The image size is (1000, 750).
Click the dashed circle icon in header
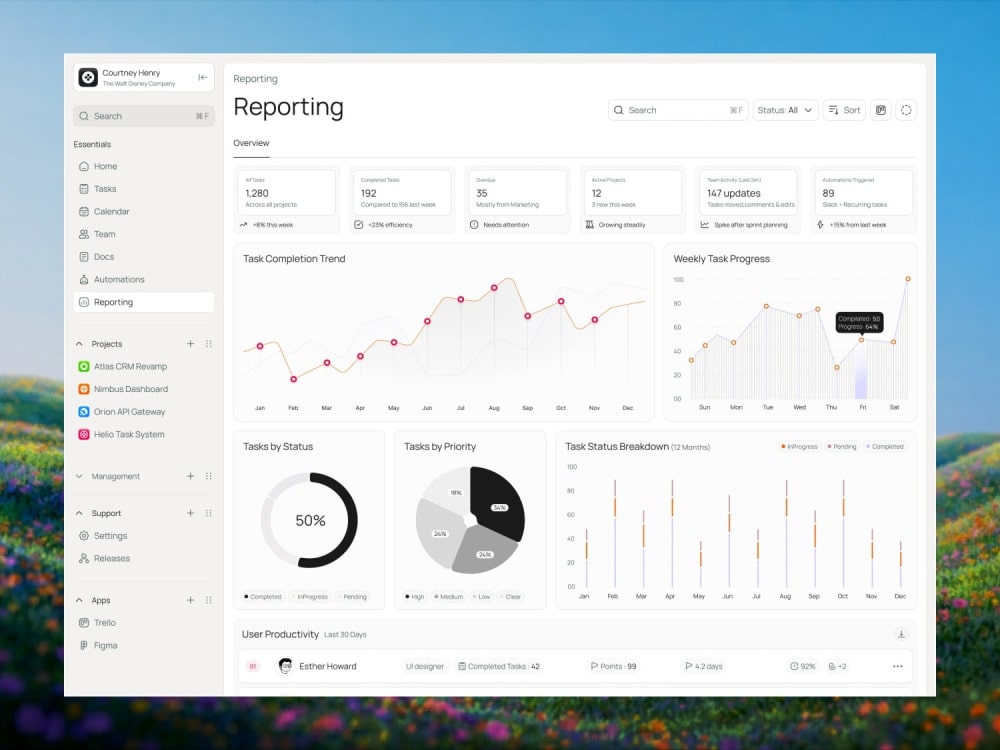906,110
